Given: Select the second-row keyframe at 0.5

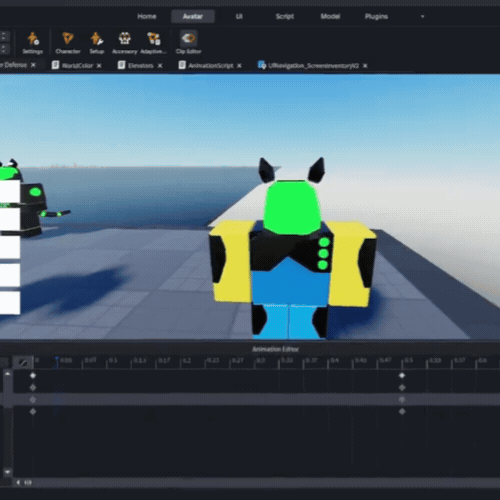Looking at the screenshot, I should point(402,388).
